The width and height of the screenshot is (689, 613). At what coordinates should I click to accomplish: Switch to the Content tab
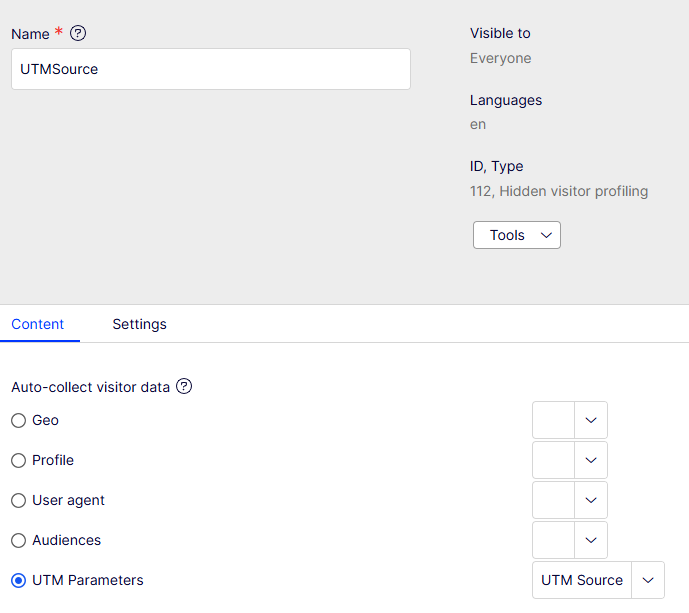38,324
